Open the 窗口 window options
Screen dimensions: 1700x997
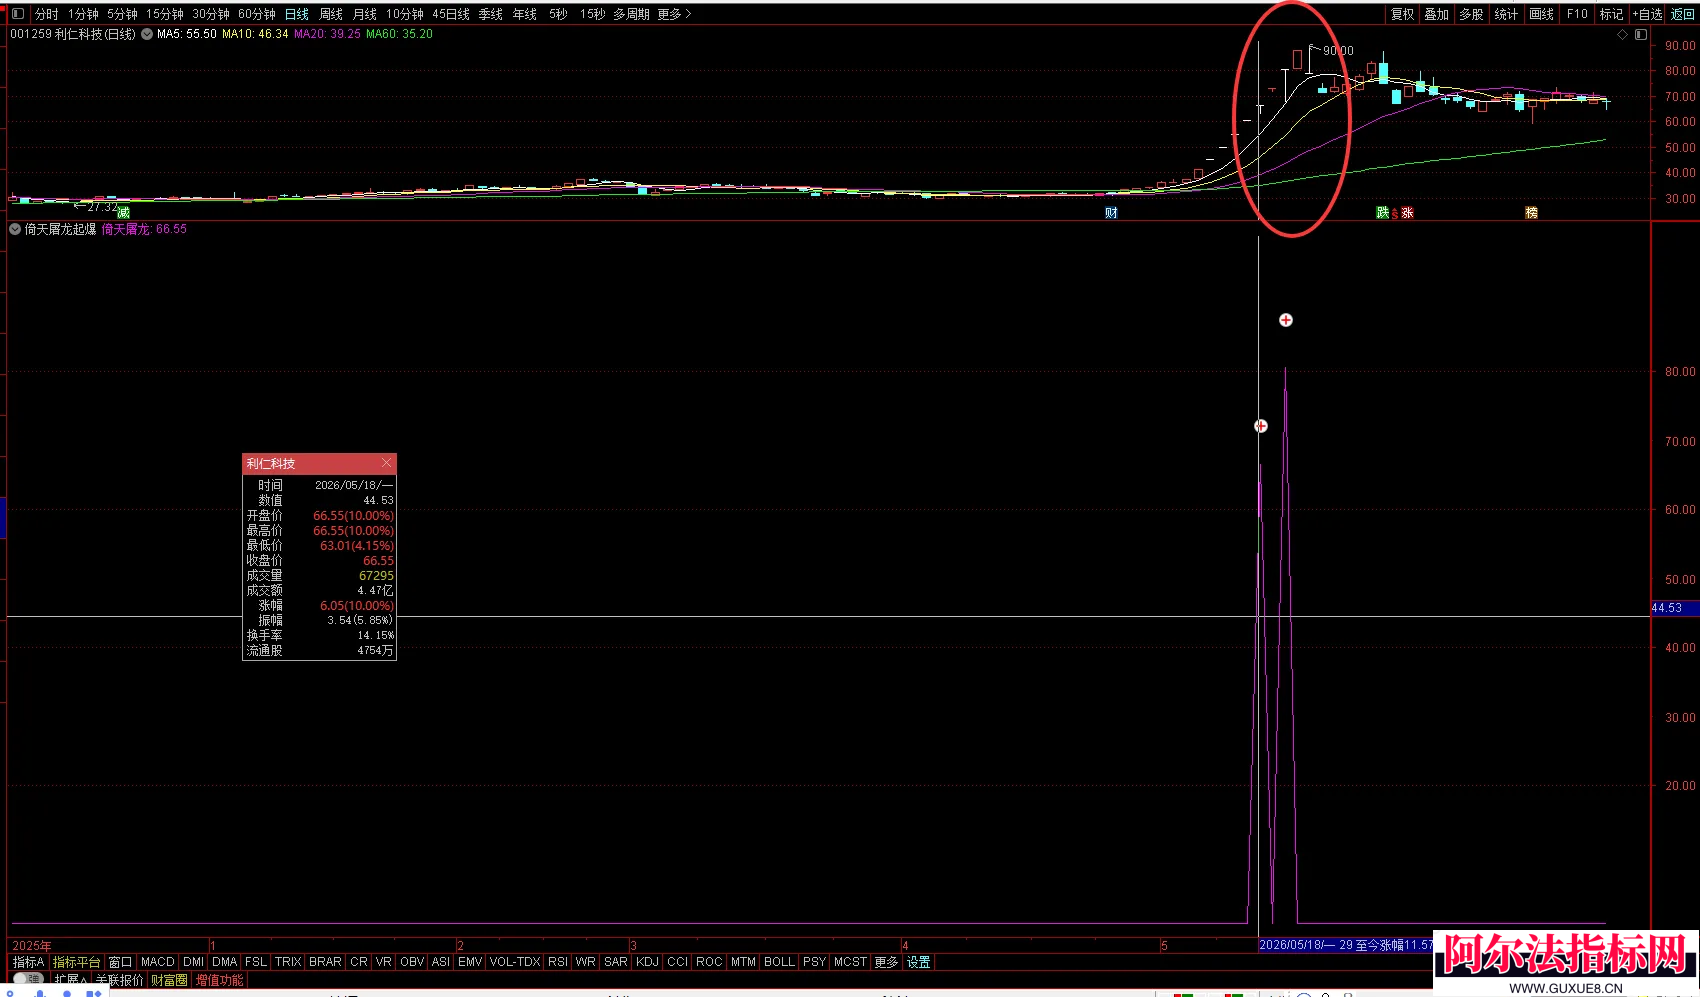(x=120, y=962)
